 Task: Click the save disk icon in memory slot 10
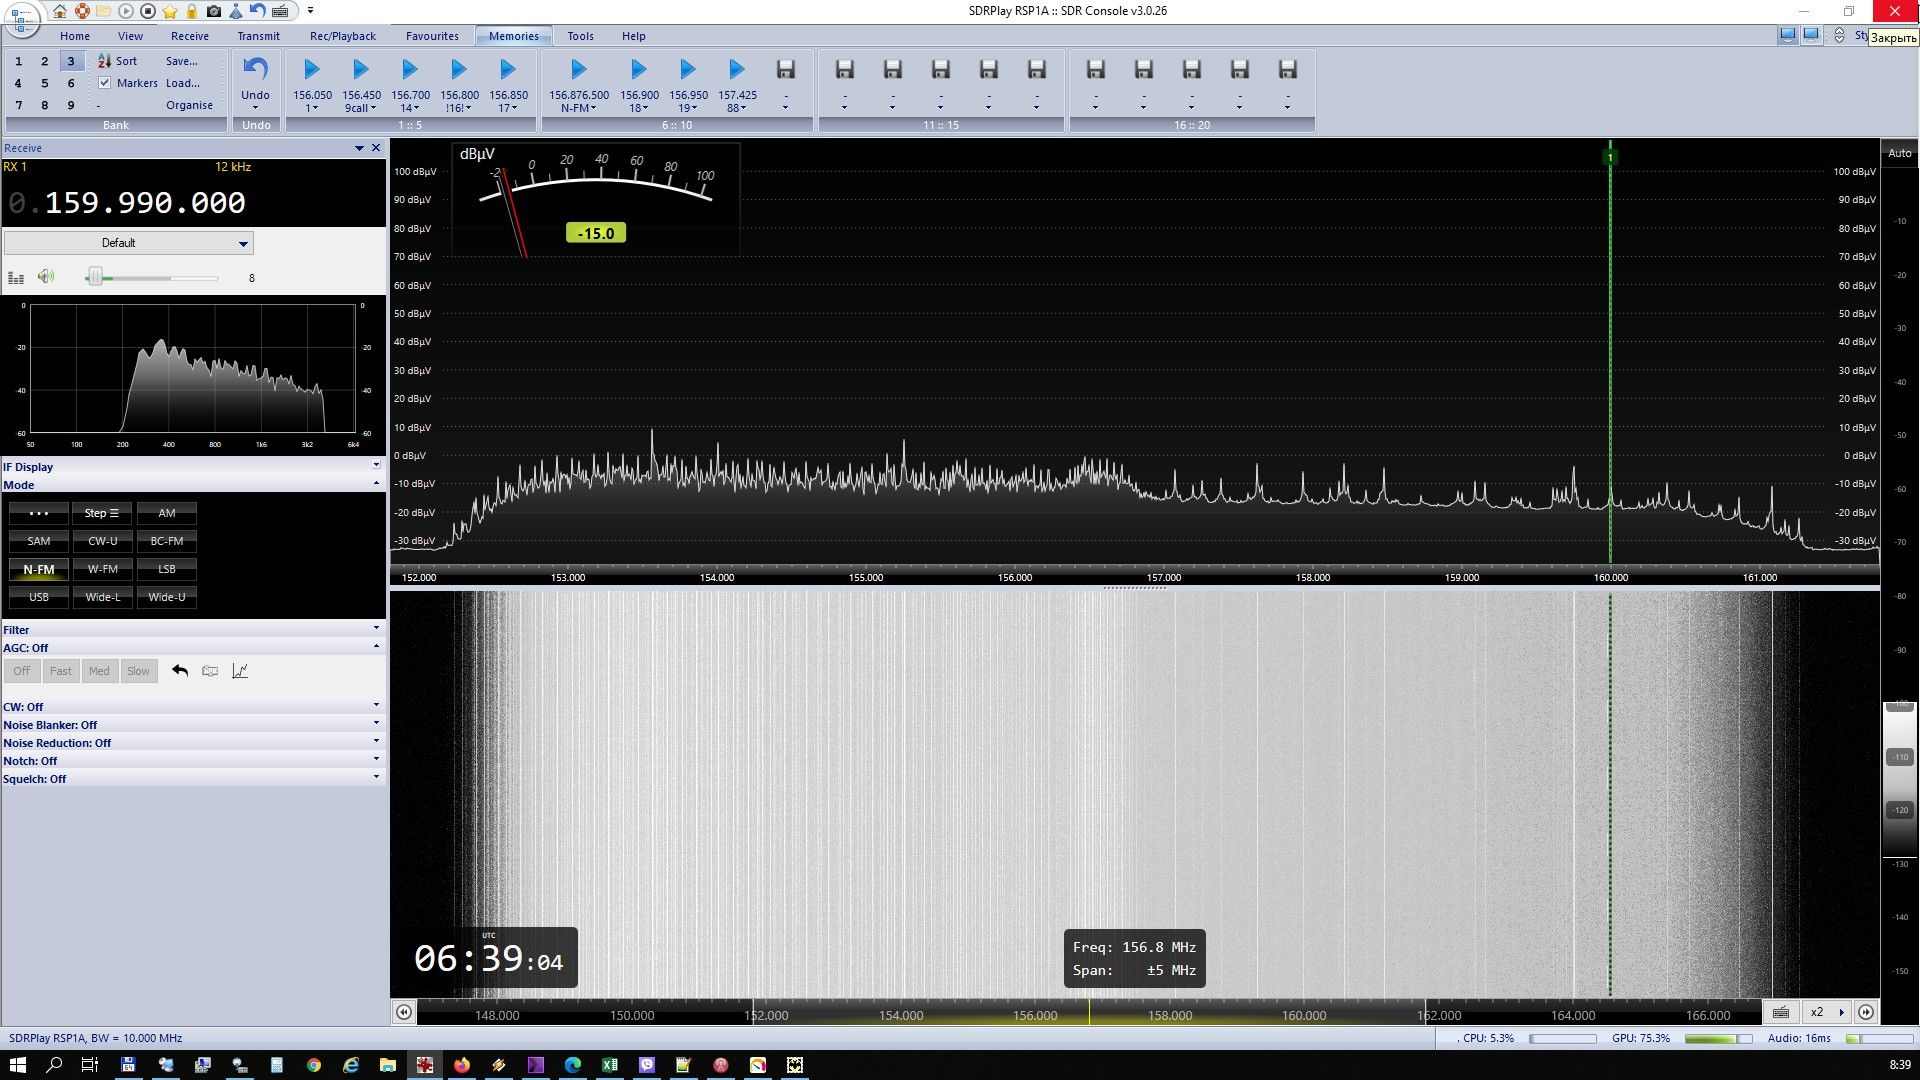click(785, 69)
